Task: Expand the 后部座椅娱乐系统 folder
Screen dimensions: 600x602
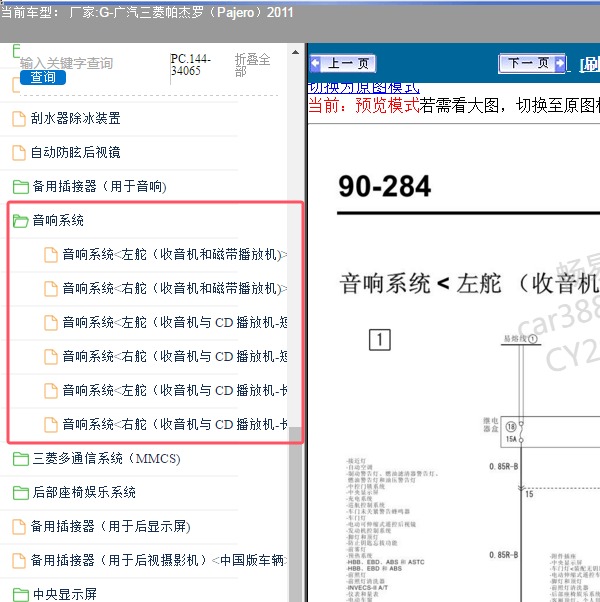Action: coord(84,492)
